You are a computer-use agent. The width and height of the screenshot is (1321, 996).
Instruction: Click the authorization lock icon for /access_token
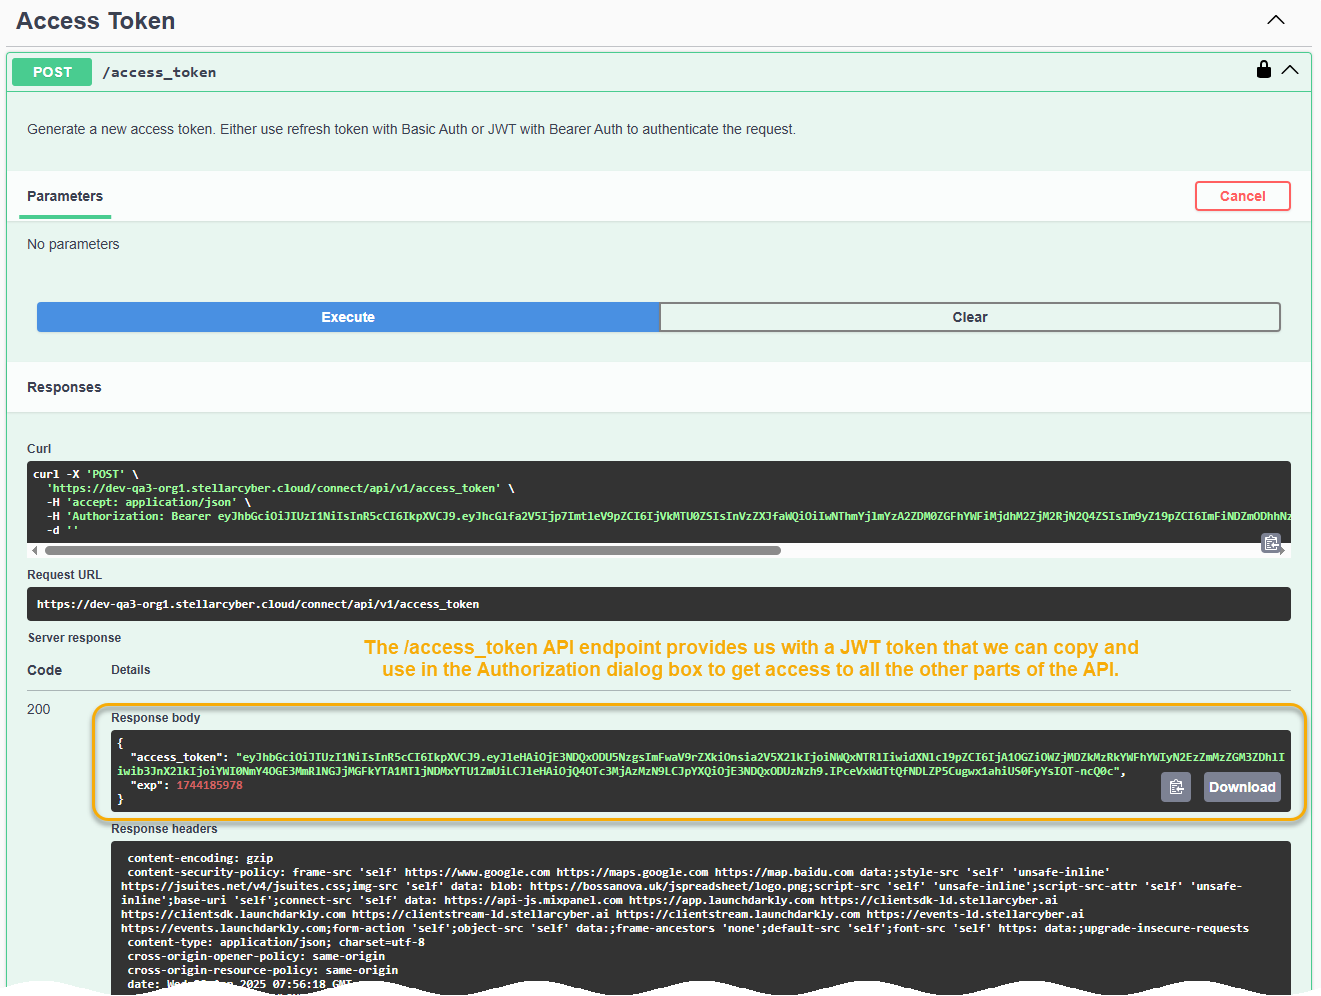(x=1263, y=70)
